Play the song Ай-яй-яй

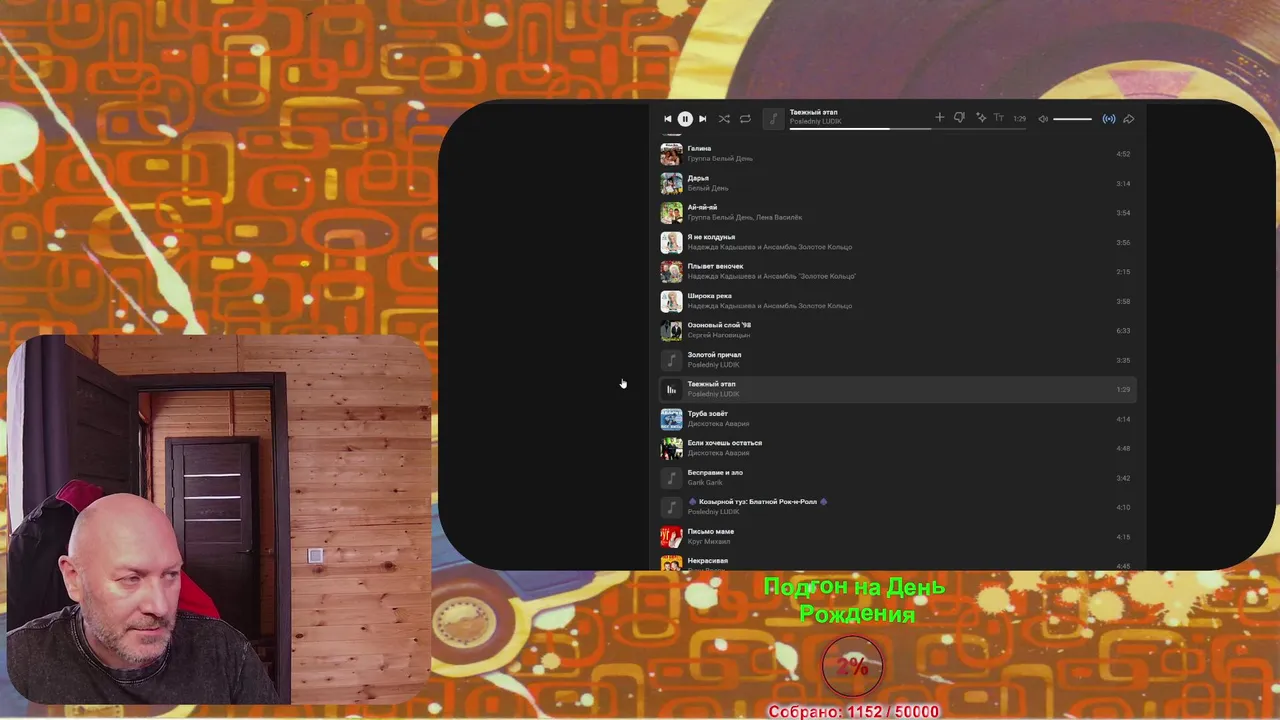pyautogui.click(x=702, y=207)
